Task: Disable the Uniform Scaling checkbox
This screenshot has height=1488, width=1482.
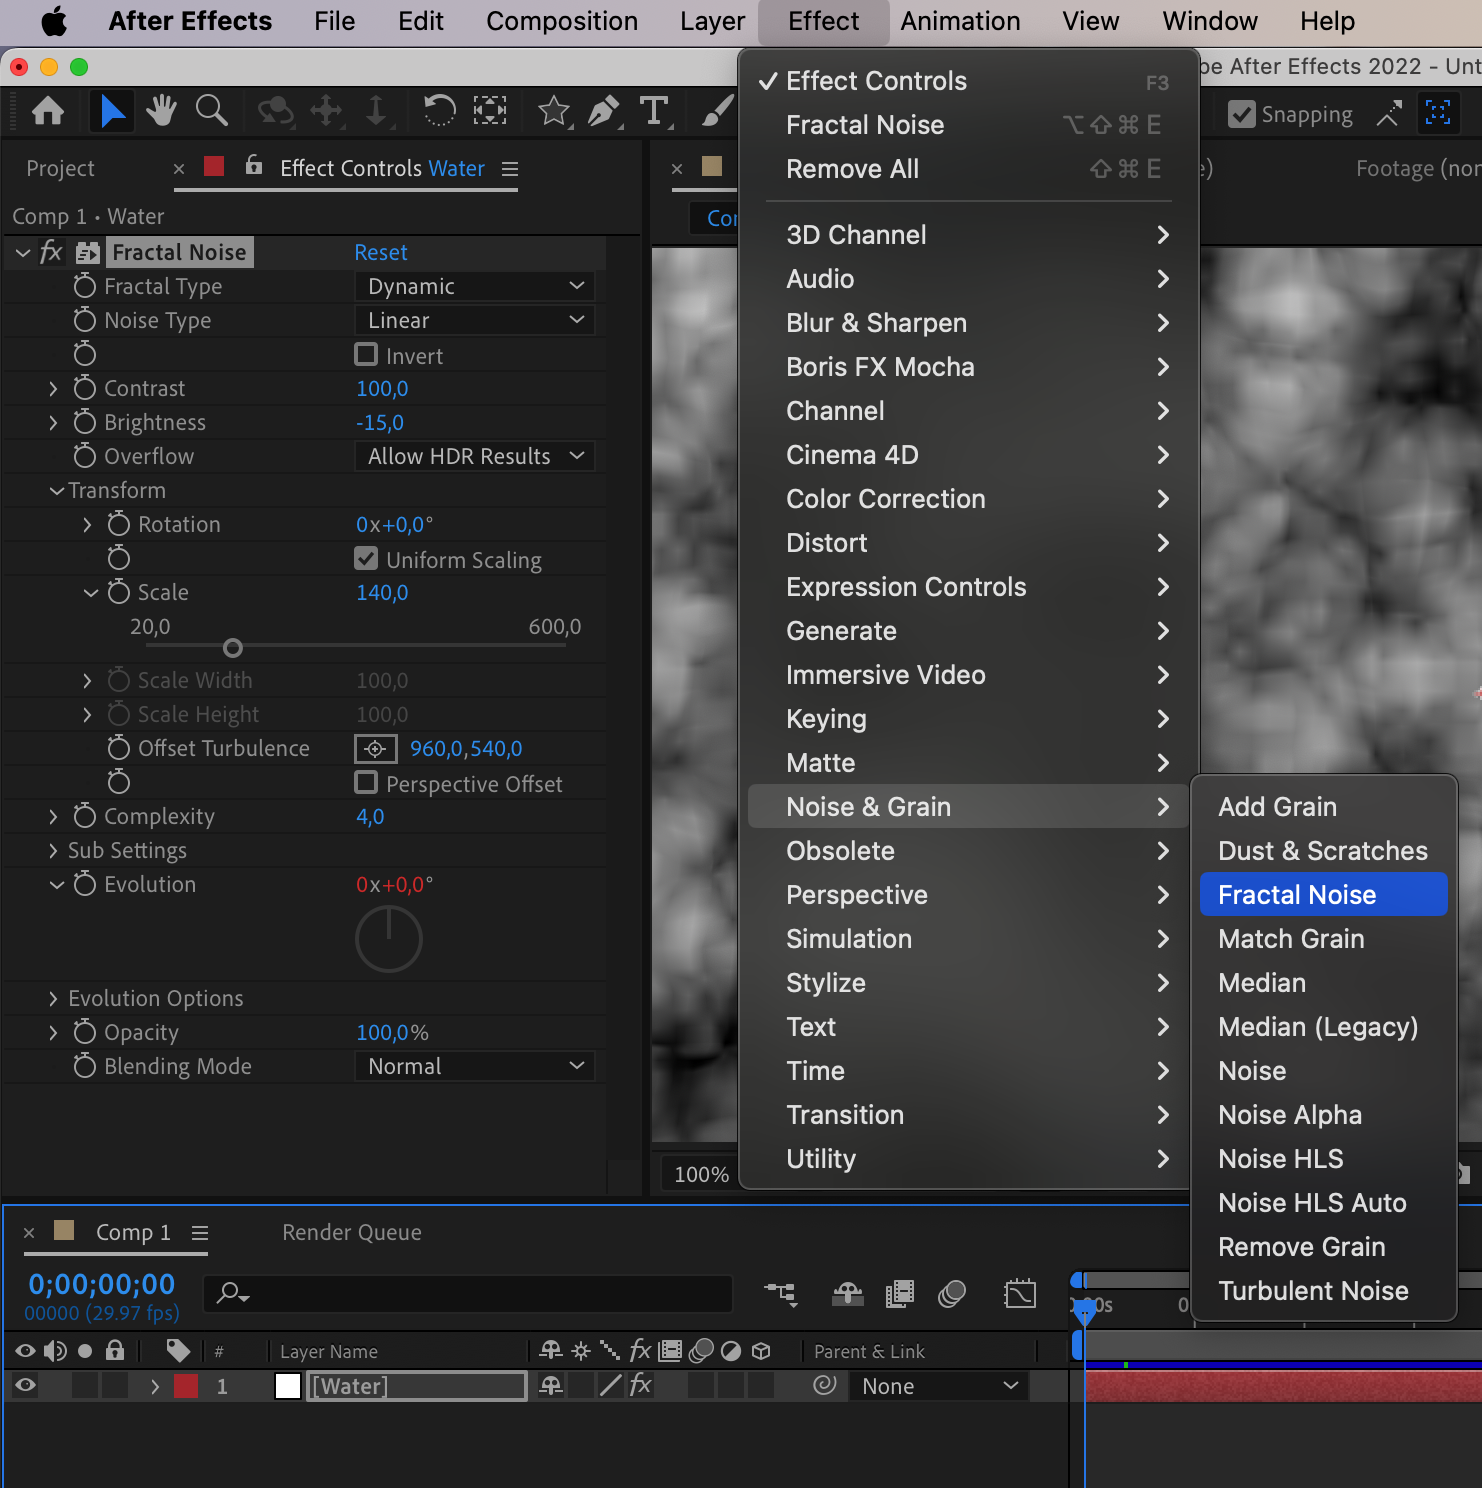Action: point(366,559)
